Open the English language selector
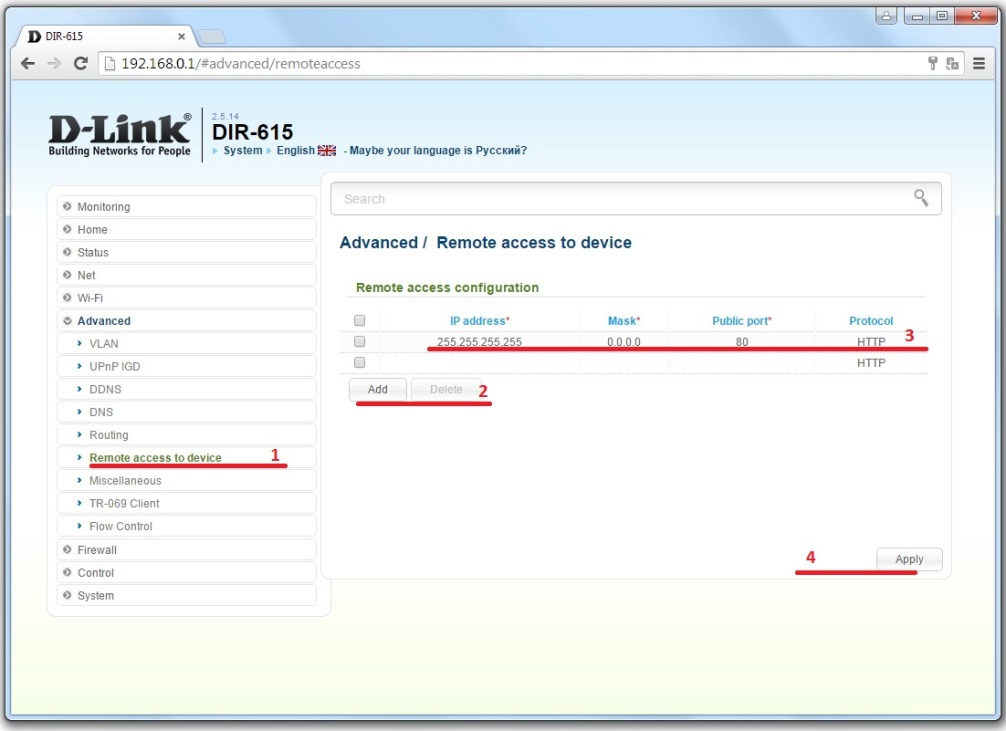Screen dimensions: 1006x731 click(x=296, y=150)
